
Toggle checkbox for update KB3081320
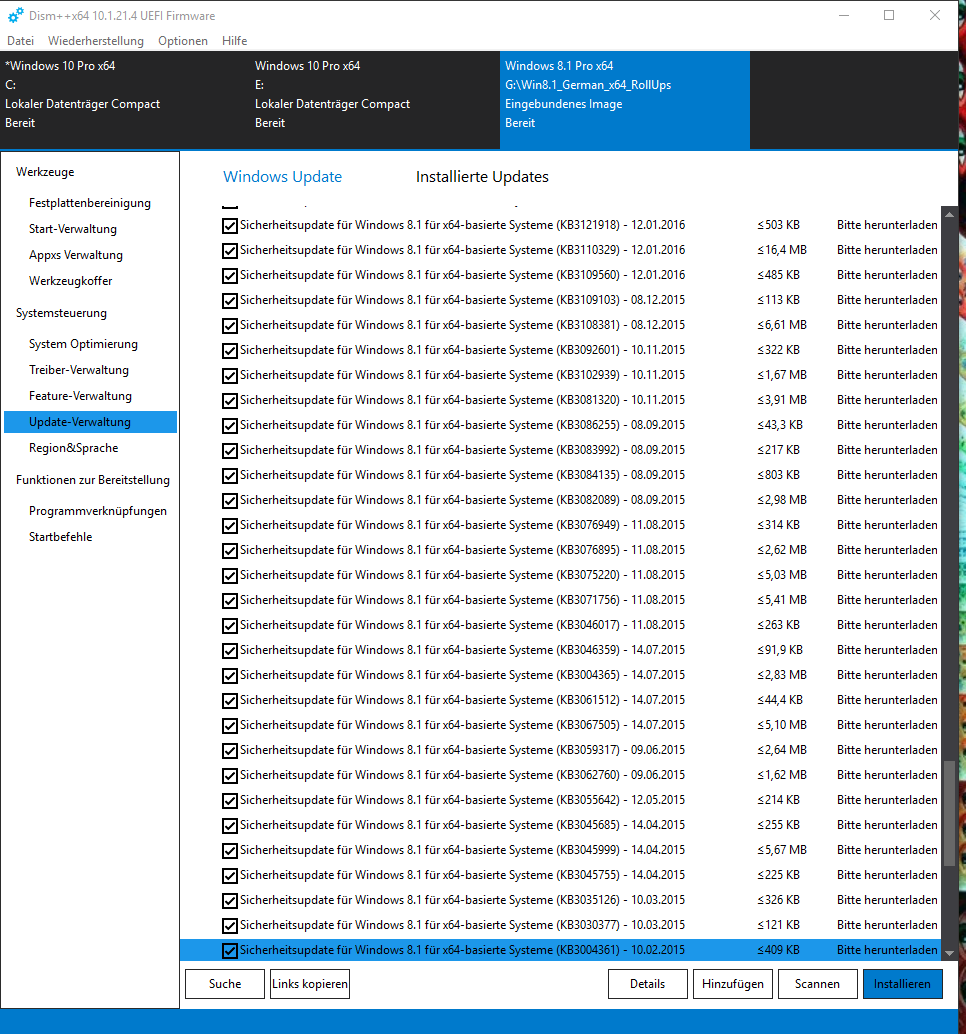229,401
